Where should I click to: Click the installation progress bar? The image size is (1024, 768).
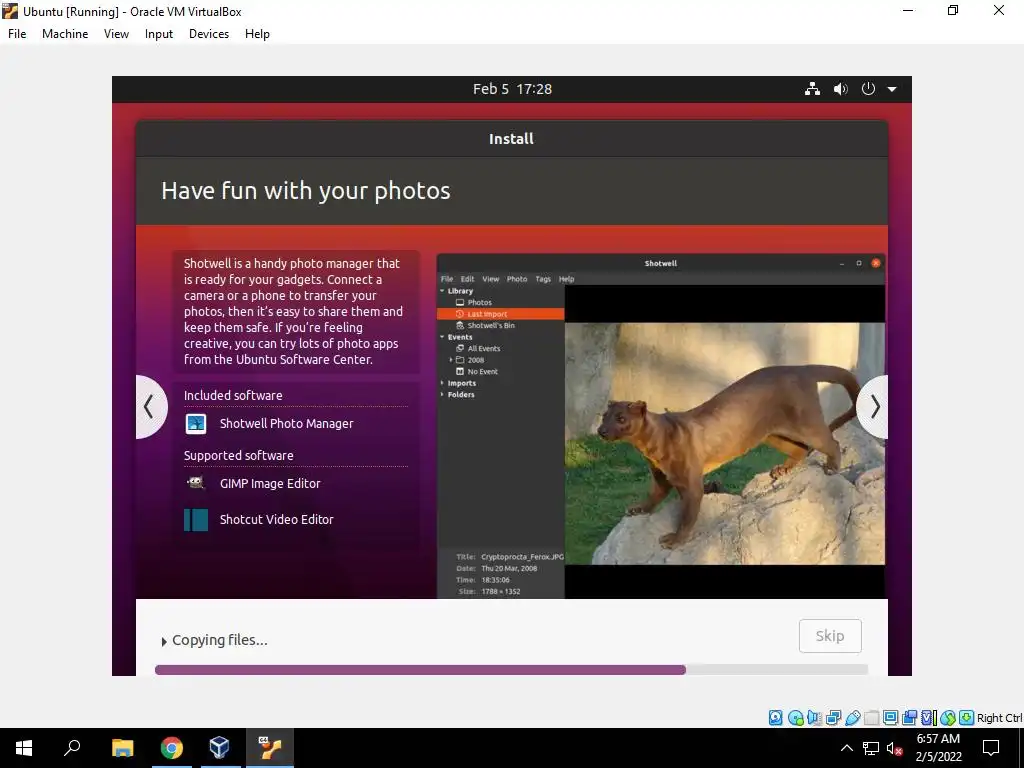coord(511,669)
